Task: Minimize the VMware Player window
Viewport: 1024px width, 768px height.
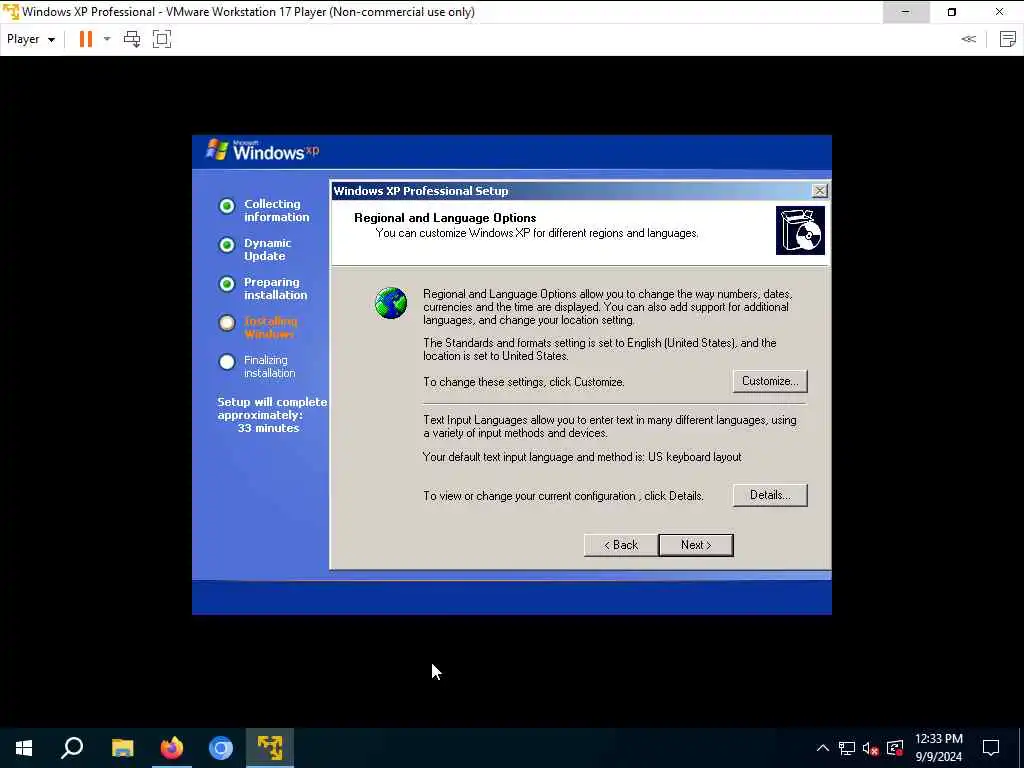Action: tap(906, 12)
